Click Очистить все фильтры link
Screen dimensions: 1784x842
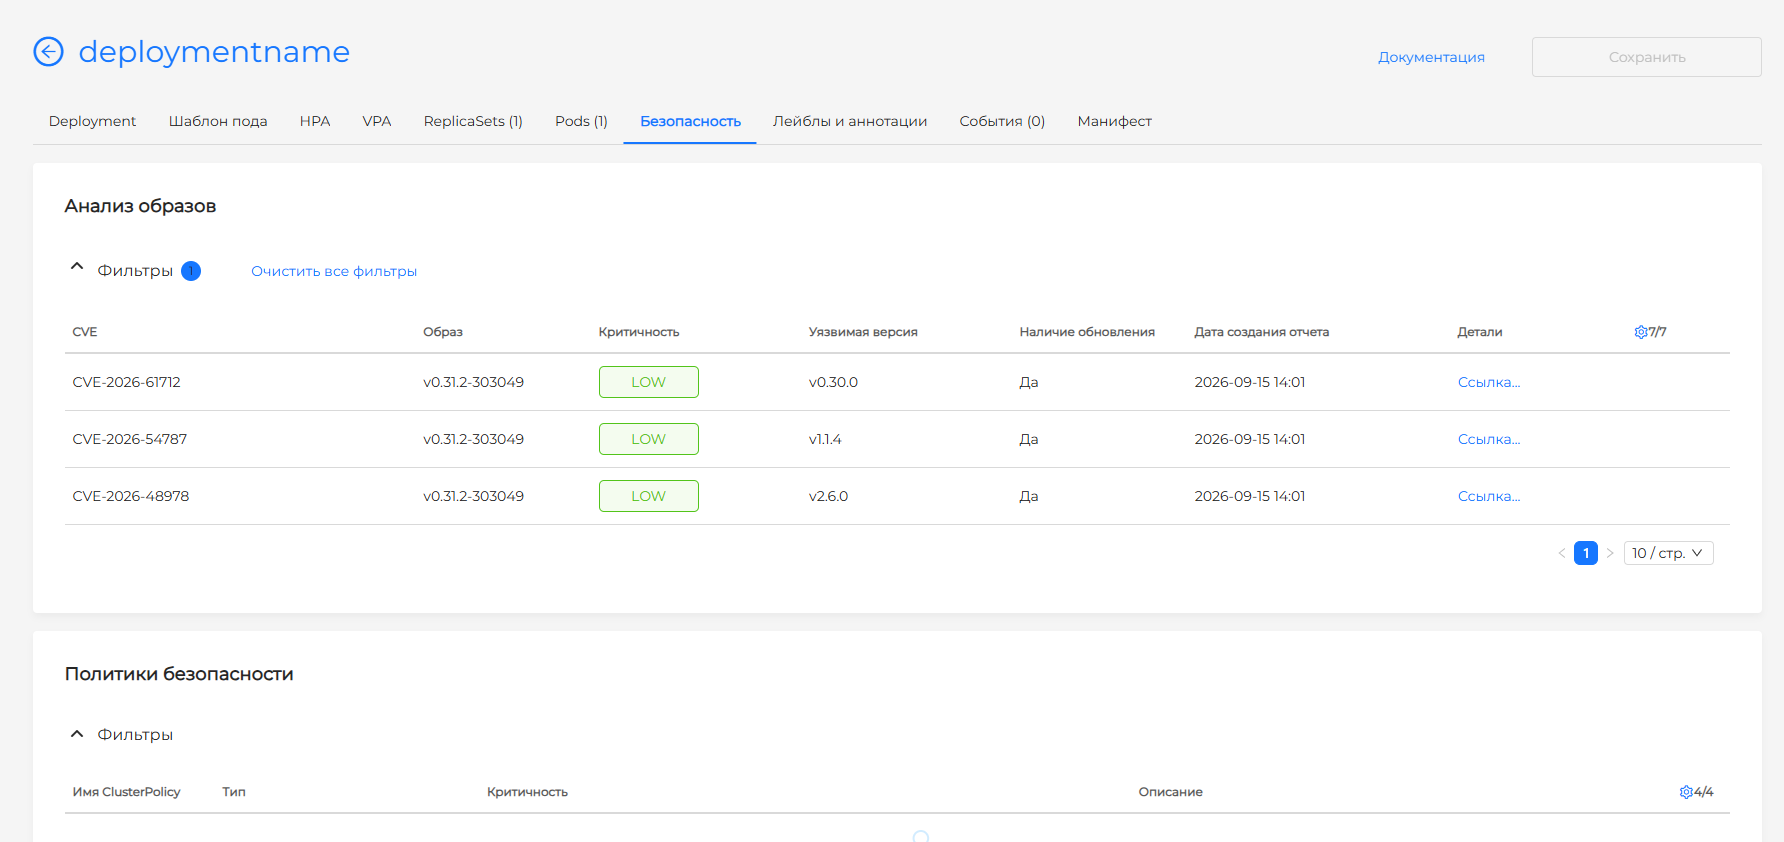click(334, 271)
